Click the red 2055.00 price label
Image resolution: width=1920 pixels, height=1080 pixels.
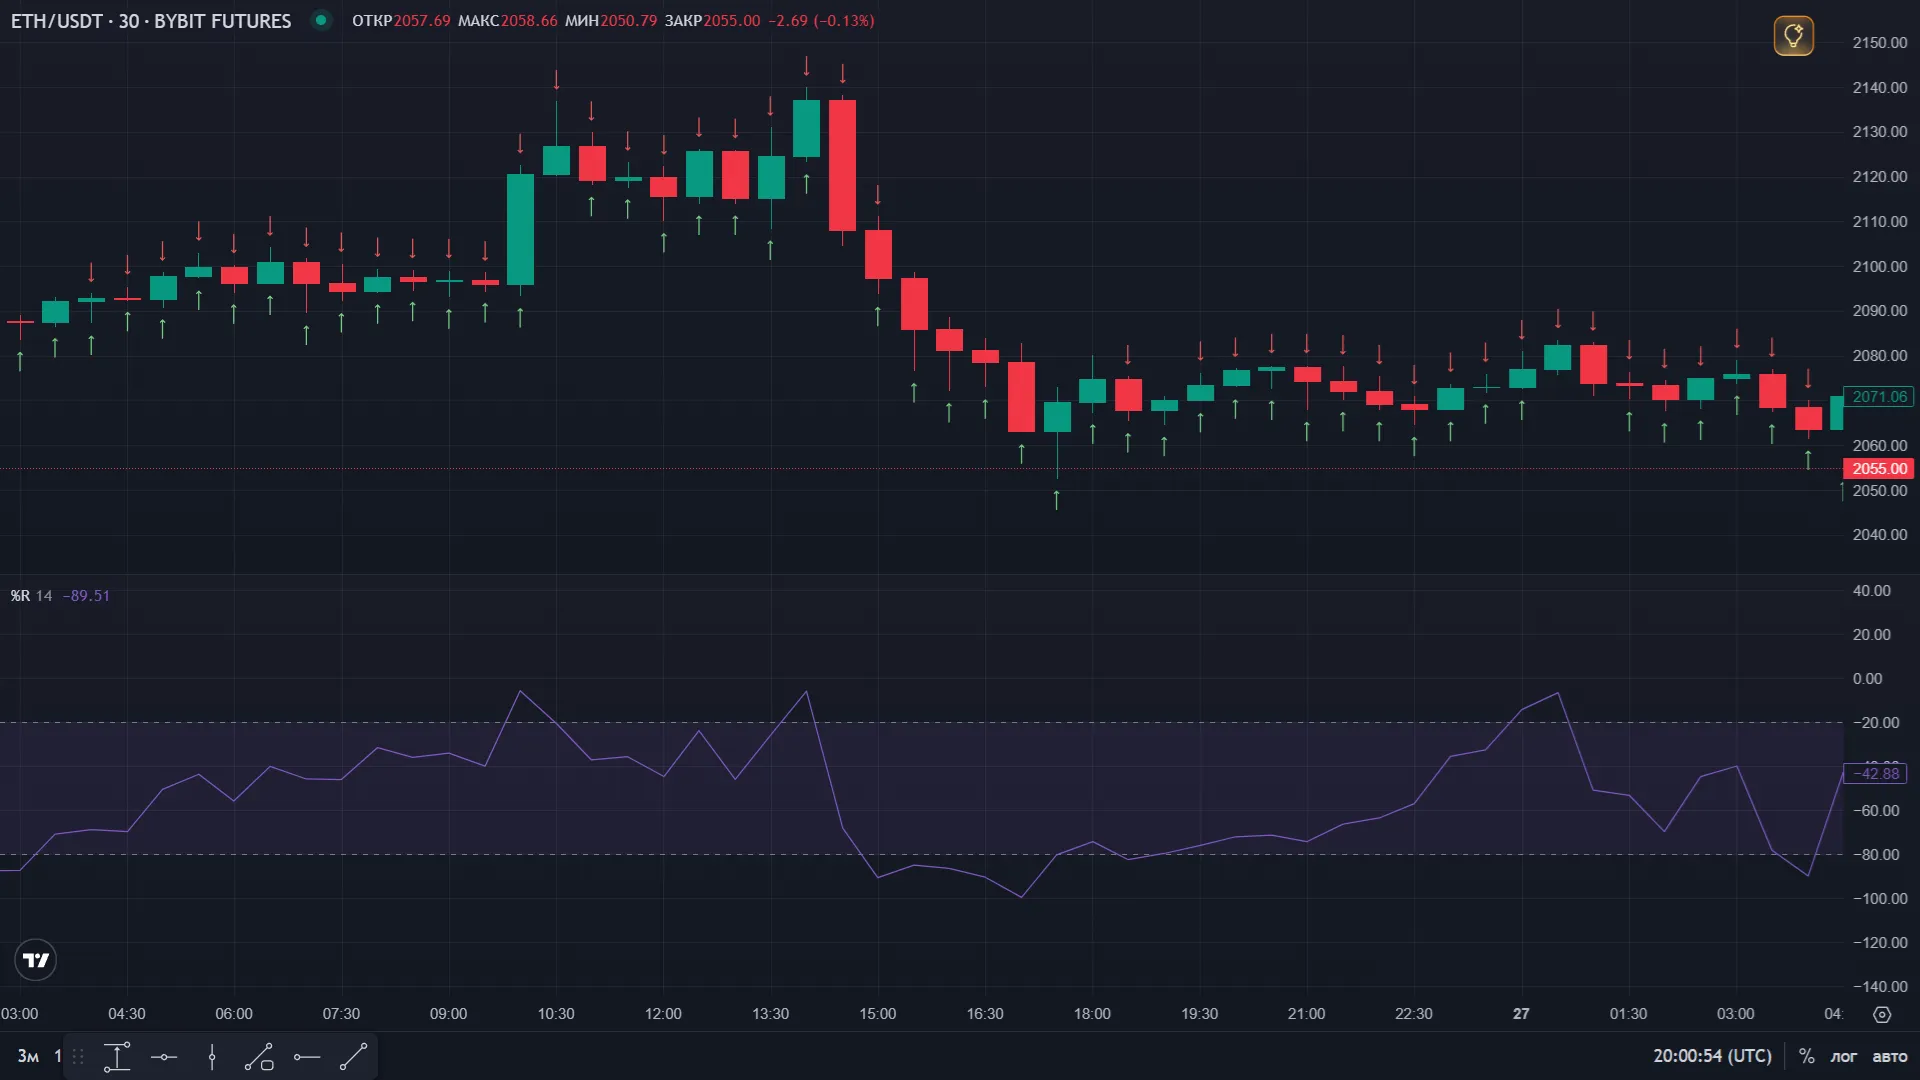1879,469
